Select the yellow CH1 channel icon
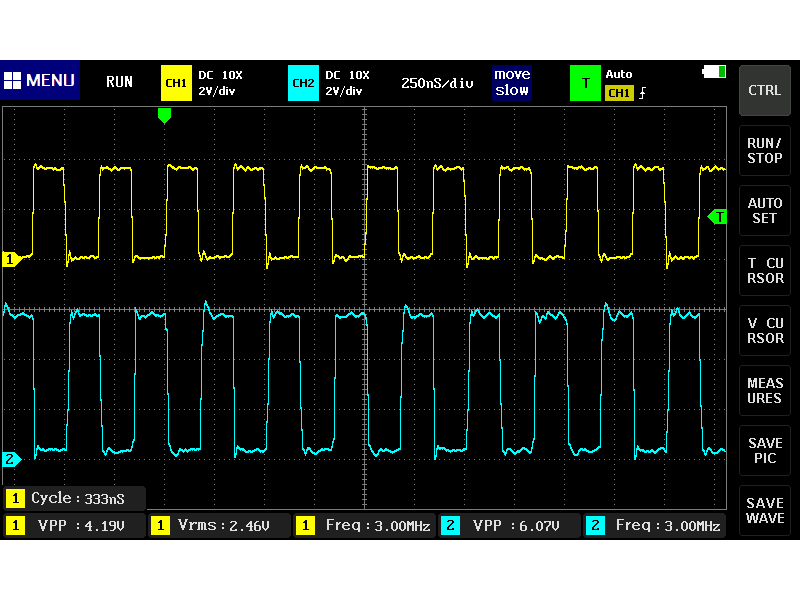Image resolution: width=800 pixels, height=600 pixels. [176, 83]
